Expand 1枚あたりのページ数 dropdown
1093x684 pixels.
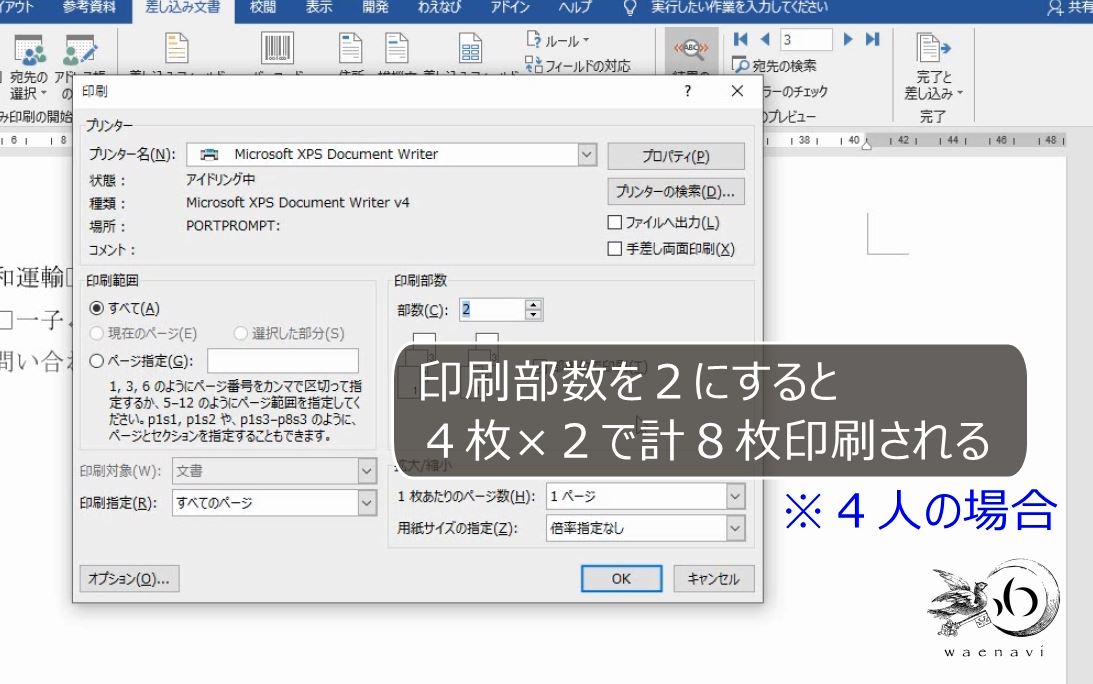click(x=735, y=496)
